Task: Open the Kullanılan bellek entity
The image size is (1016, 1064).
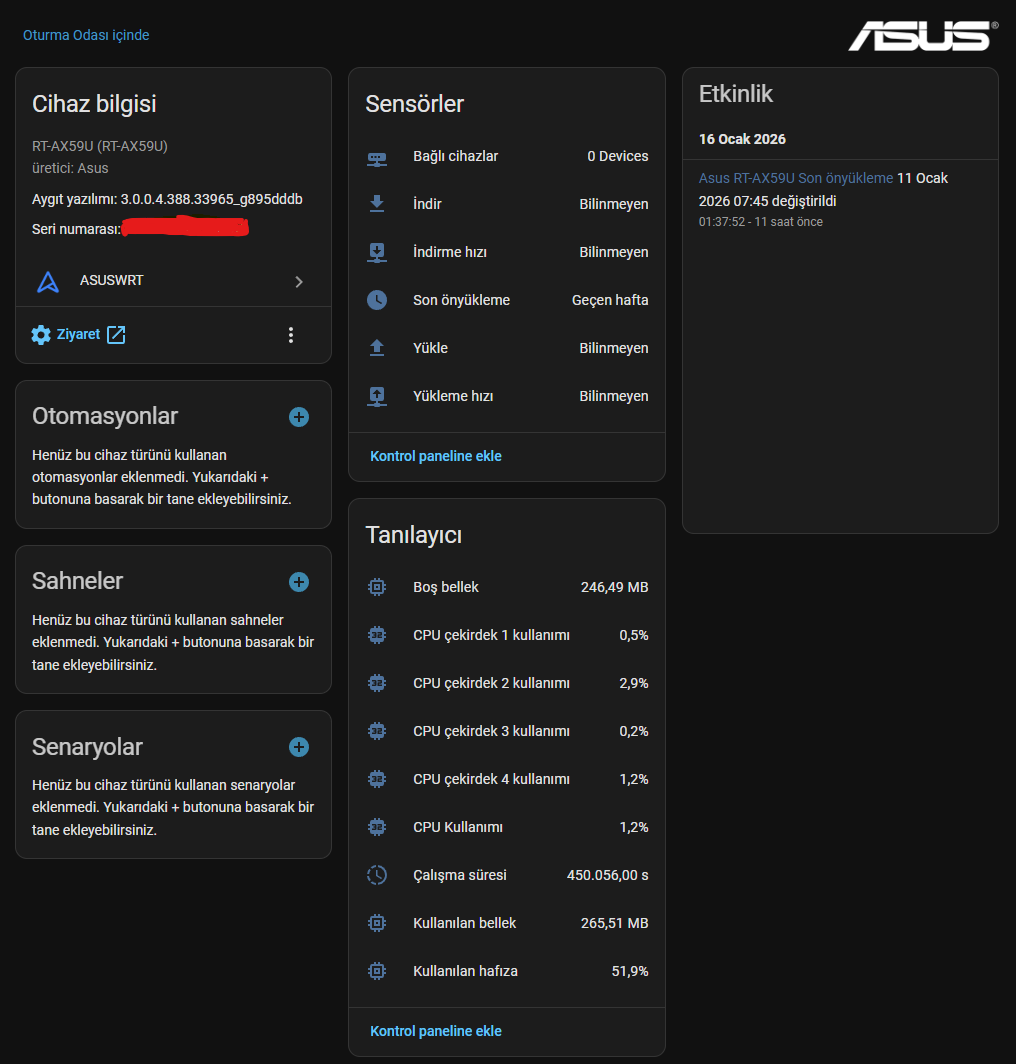Action: click(x=507, y=924)
